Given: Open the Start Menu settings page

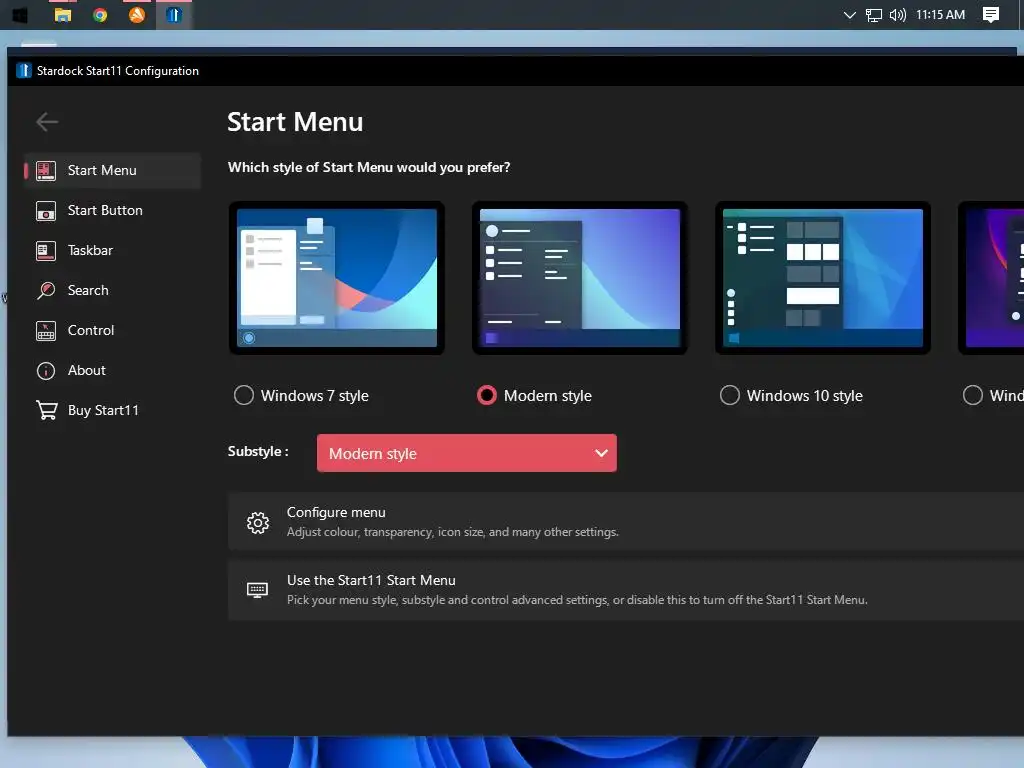Looking at the screenshot, I should tap(112, 170).
